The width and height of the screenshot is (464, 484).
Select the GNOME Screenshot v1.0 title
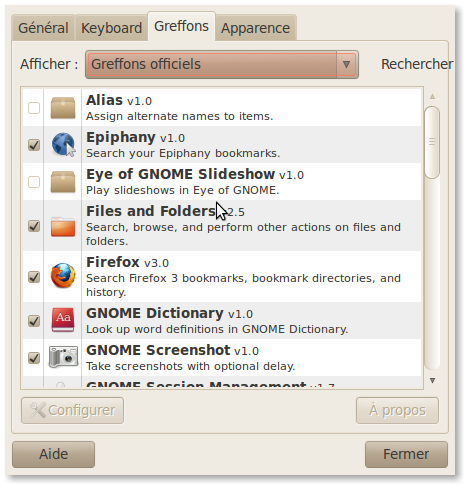click(x=172, y=350)
